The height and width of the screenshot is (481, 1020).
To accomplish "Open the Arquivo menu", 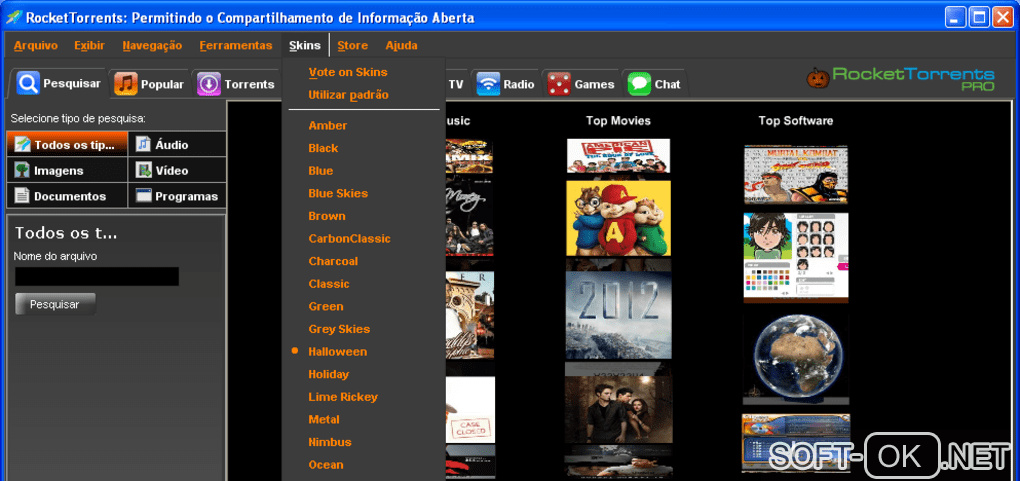I will click(x=36, y=46).
